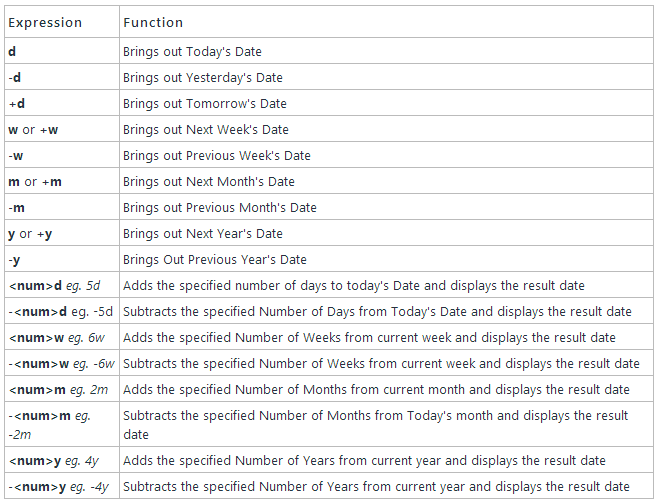
Task: Click the '-<num>w eg. -6w' description text
Action: coord(381,363)
